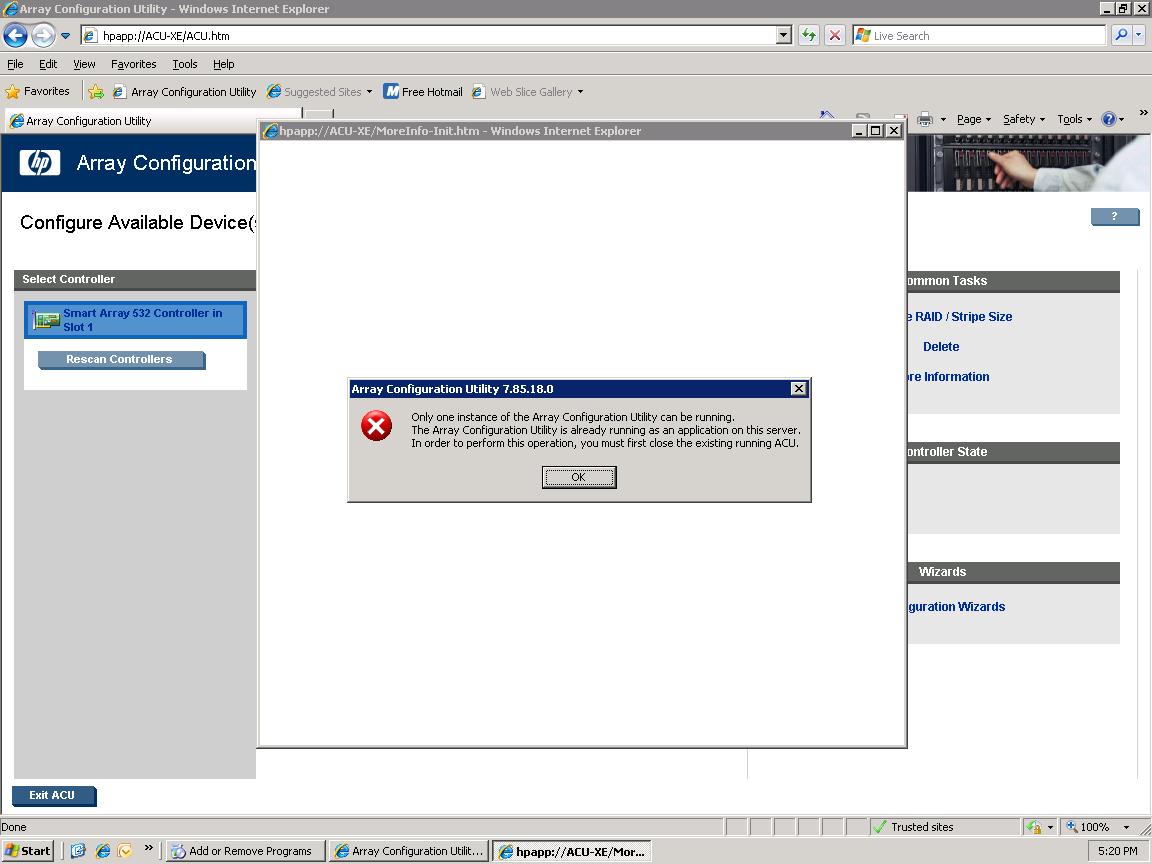
Task: Open the Page command bar menu
Action: [x=973, y=119]
